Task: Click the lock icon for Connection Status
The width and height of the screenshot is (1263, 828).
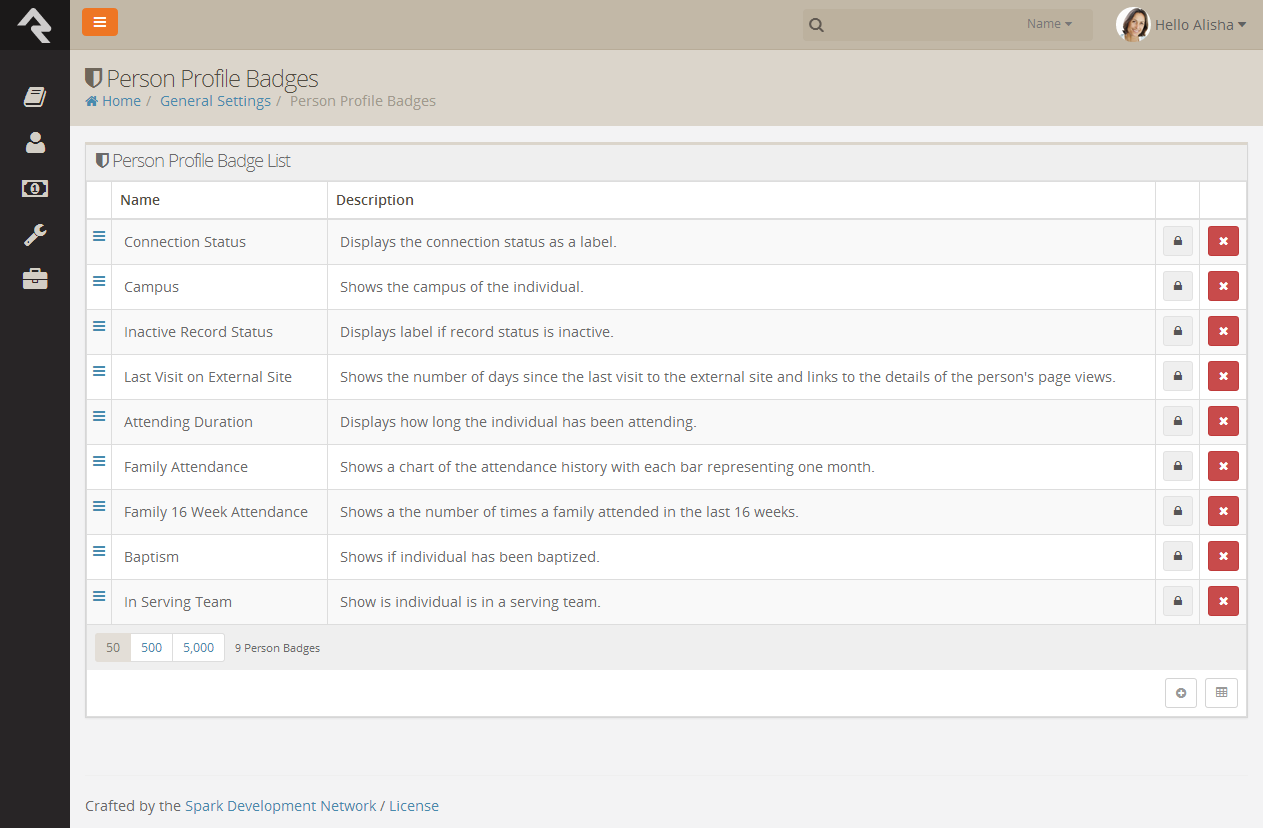Action: click(1177, 241)
